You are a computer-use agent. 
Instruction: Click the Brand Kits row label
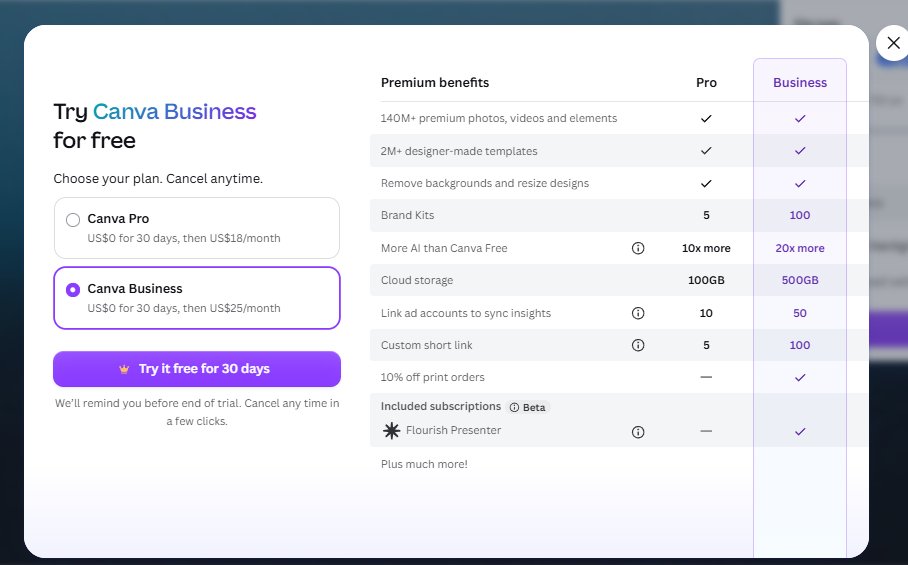click(407, 215)
